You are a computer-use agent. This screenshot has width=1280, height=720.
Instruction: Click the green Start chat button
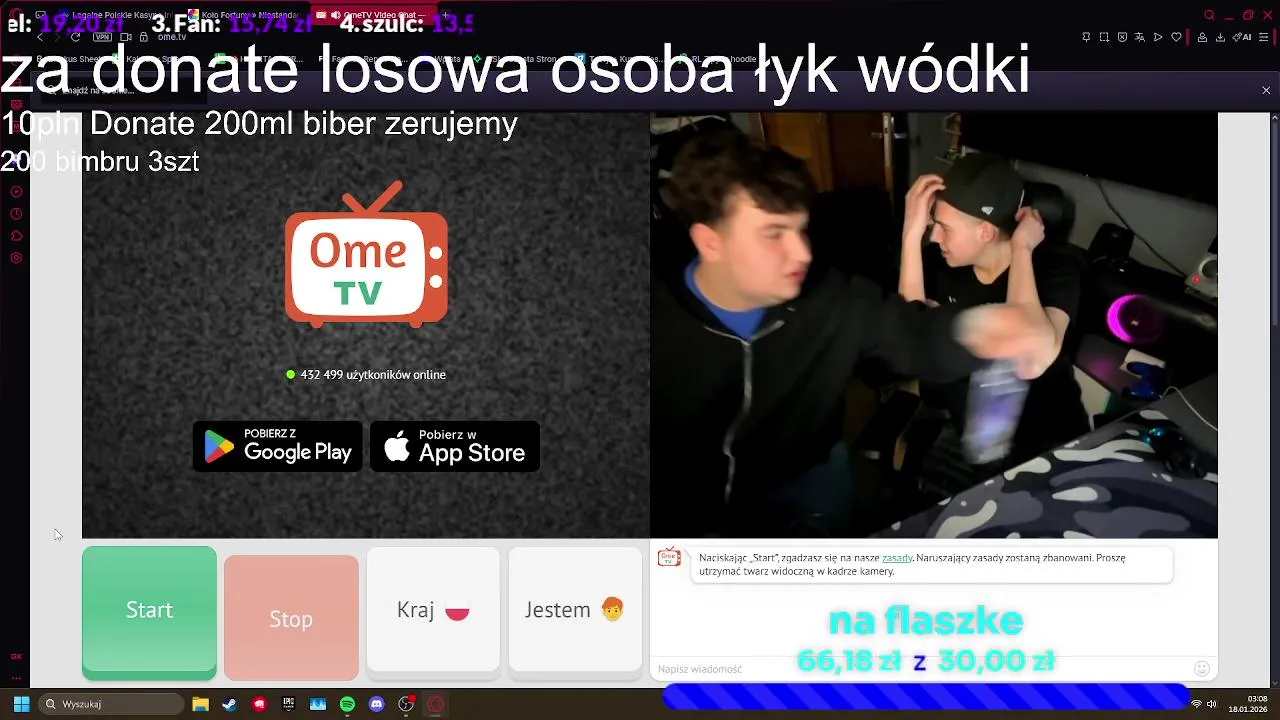(x=149, y=611)
